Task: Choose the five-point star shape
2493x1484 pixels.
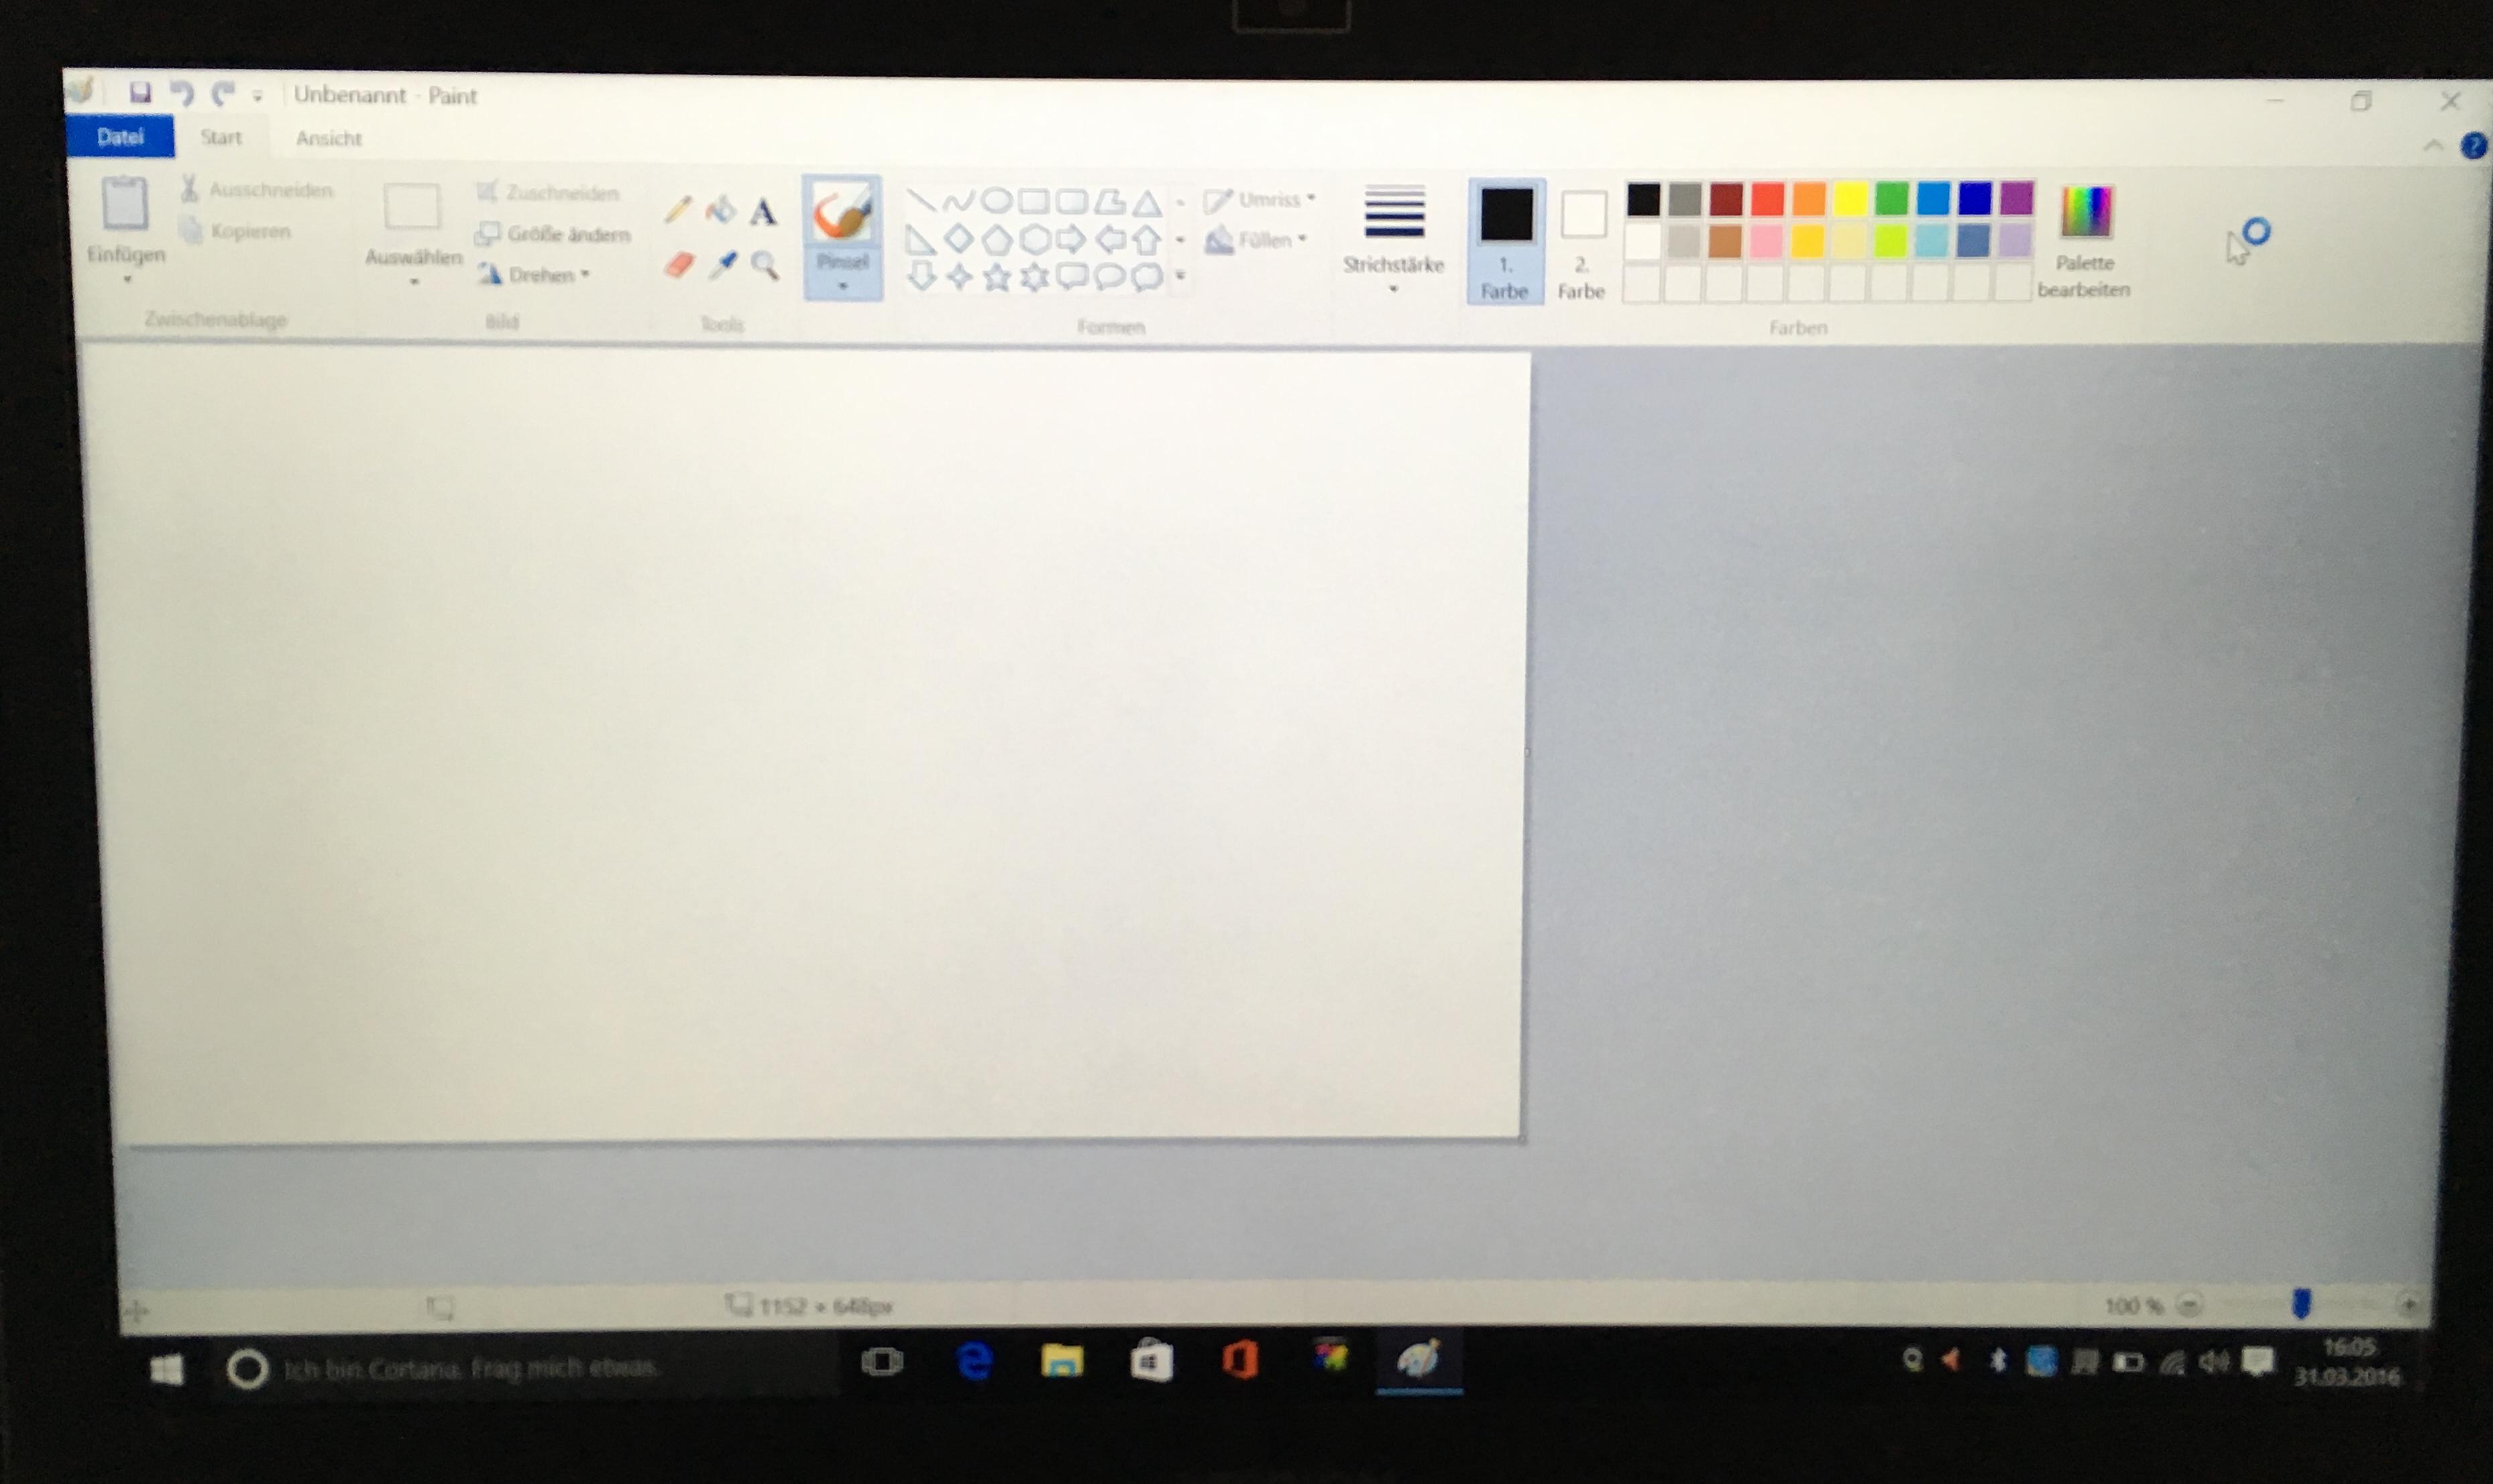Action: pyautogui.click(x=996, y=277)
